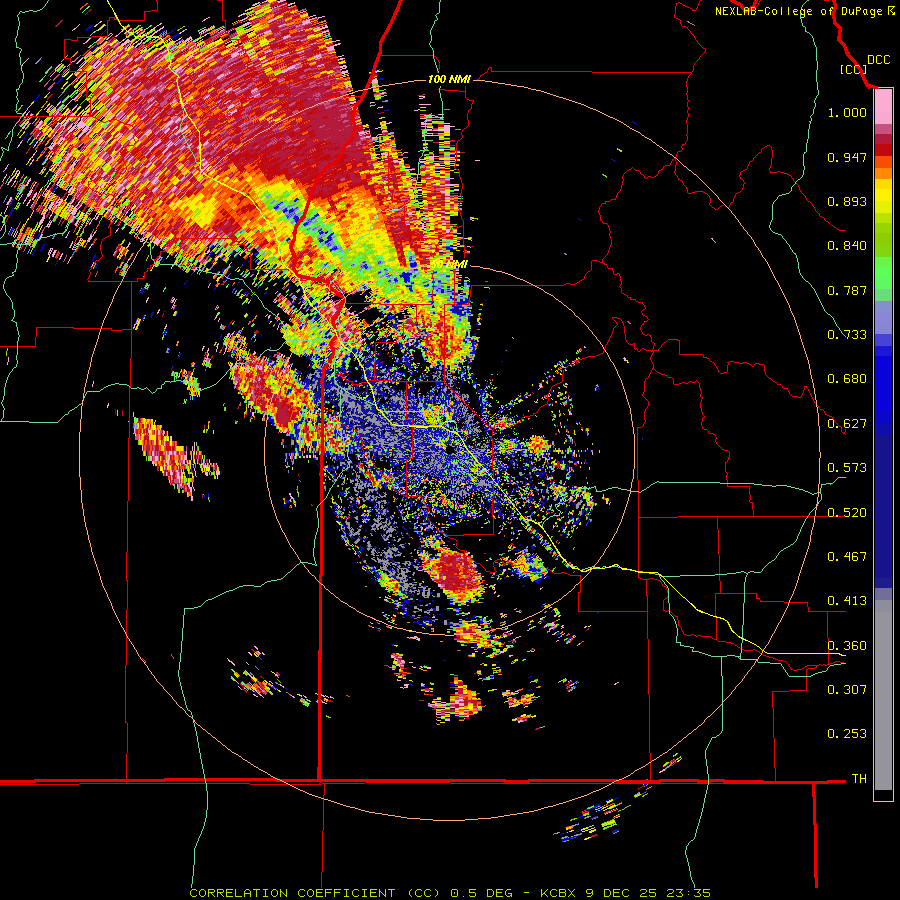Click the KCBX radar site dot at map center
This screenshot has height=900, width=900.
tap(450, 449)
